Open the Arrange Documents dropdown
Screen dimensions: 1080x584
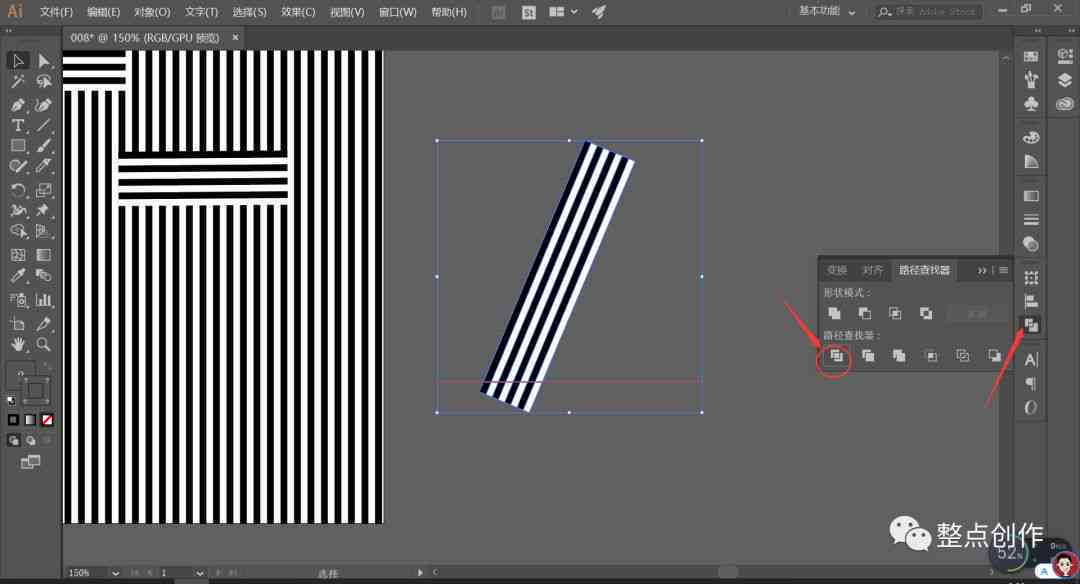[x=563, y=12]
